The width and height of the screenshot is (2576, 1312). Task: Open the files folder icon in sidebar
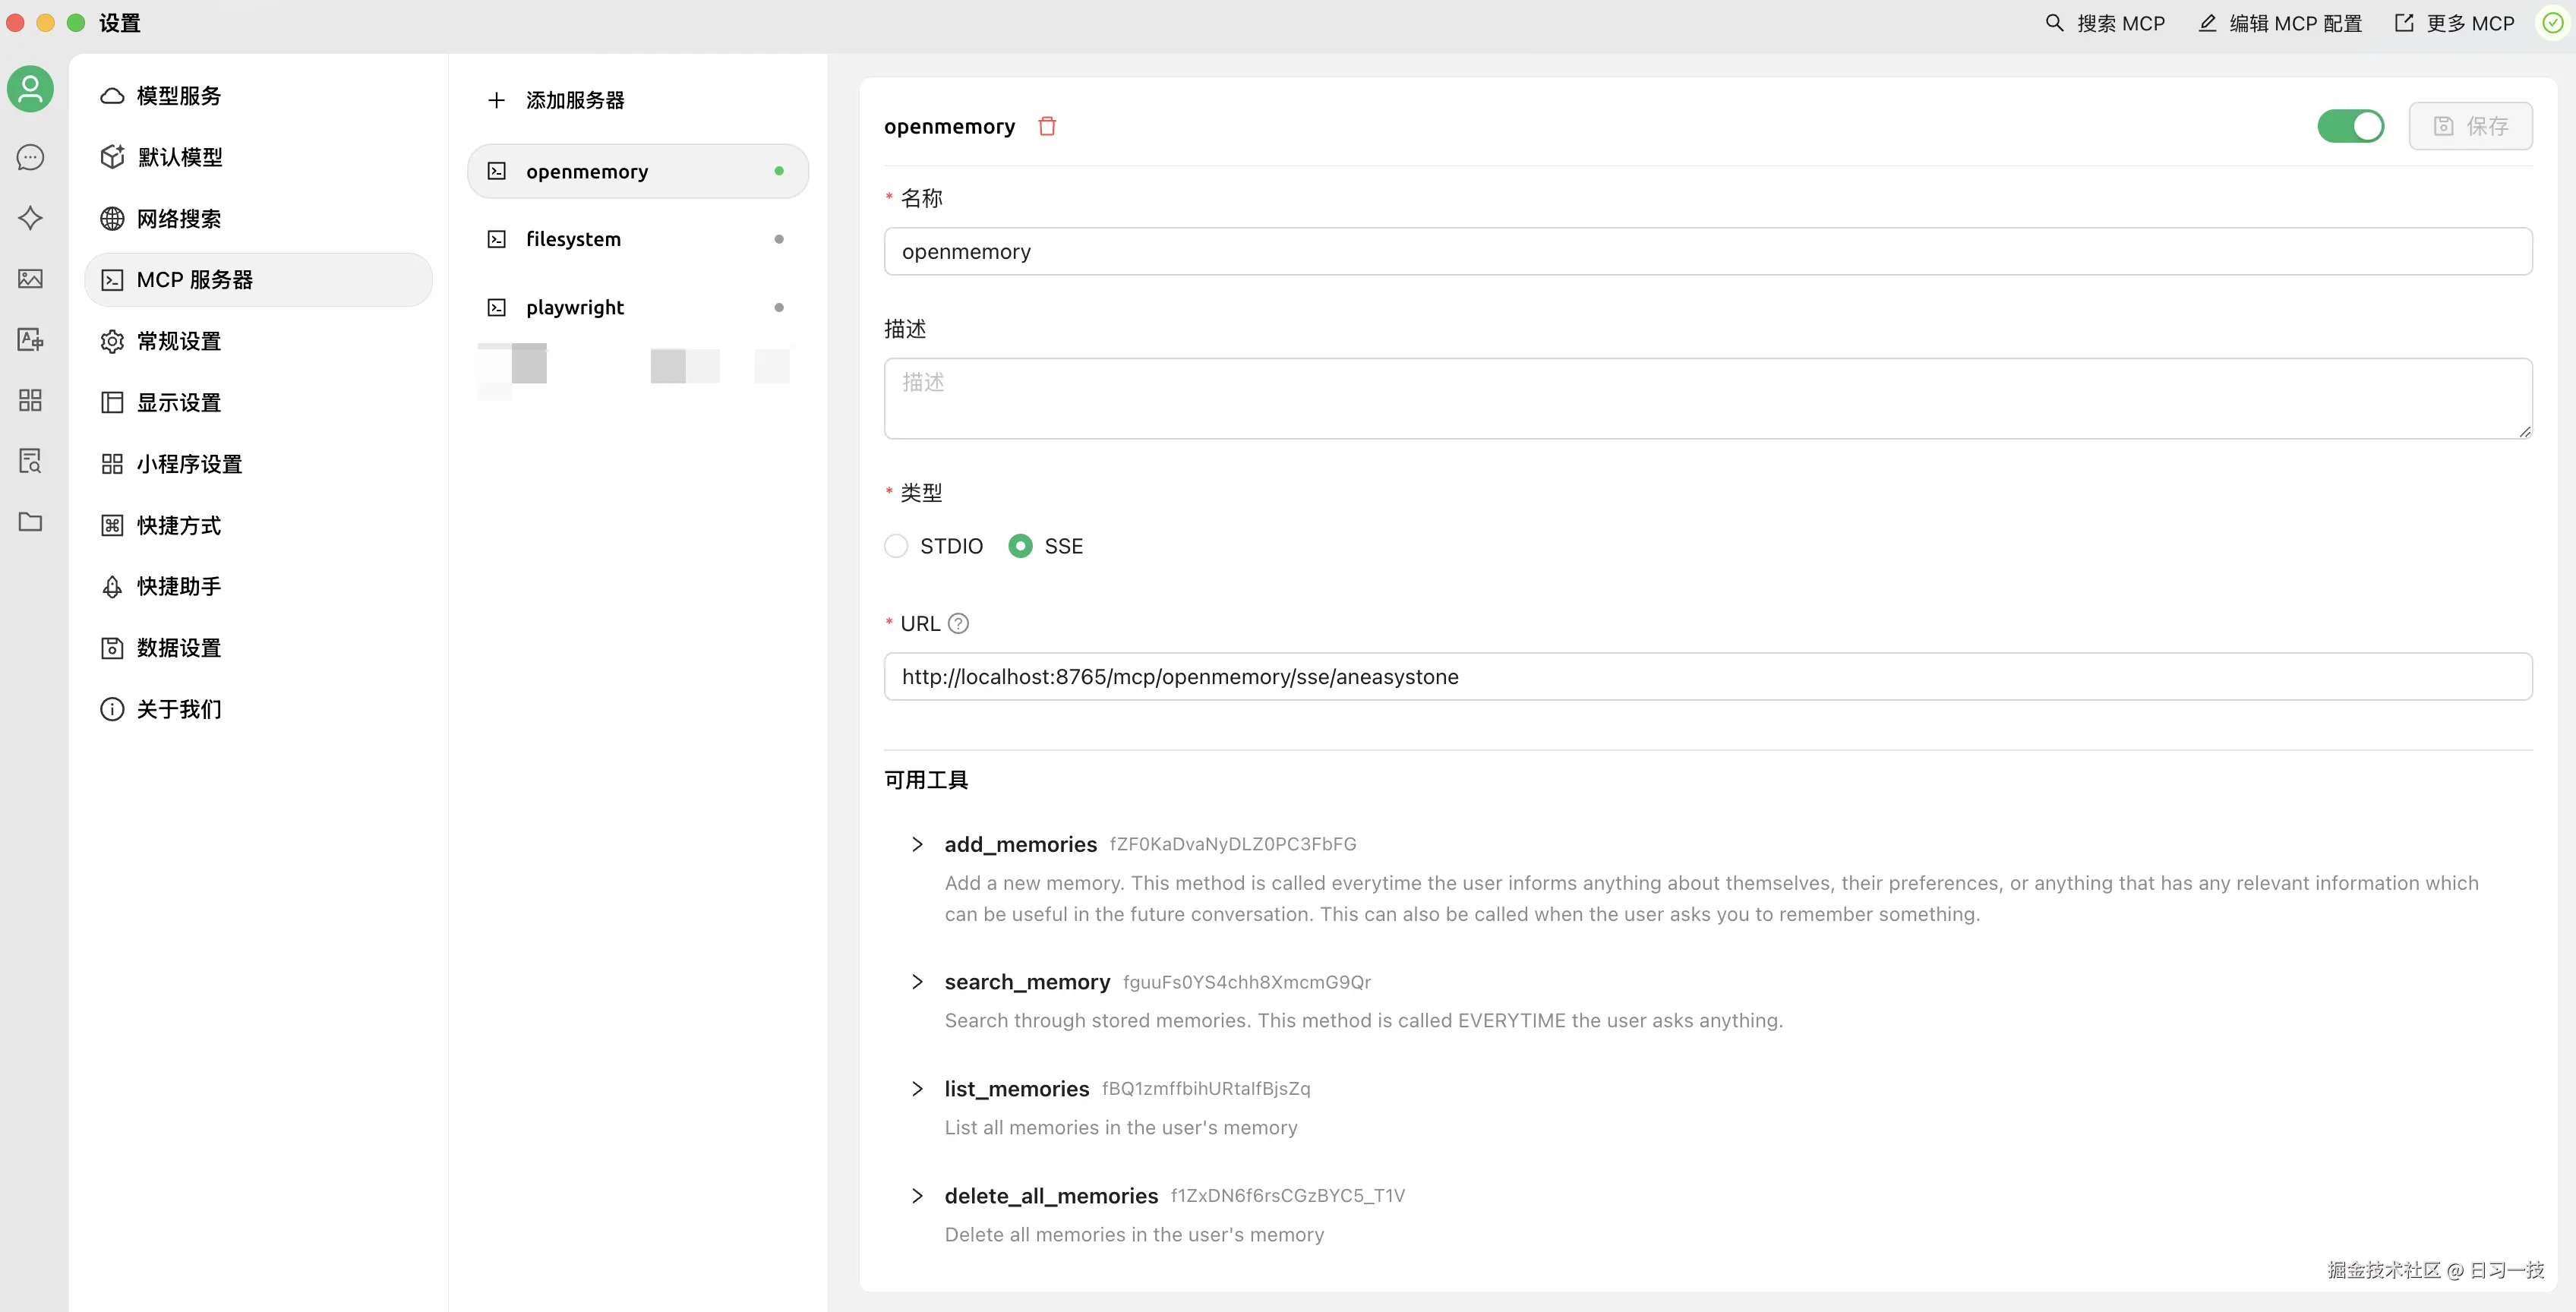30,522
